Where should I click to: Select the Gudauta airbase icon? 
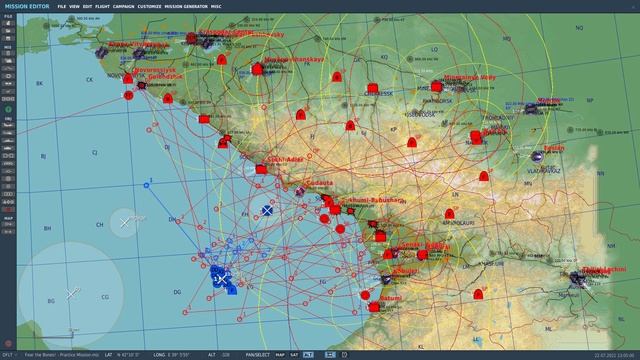300,191
